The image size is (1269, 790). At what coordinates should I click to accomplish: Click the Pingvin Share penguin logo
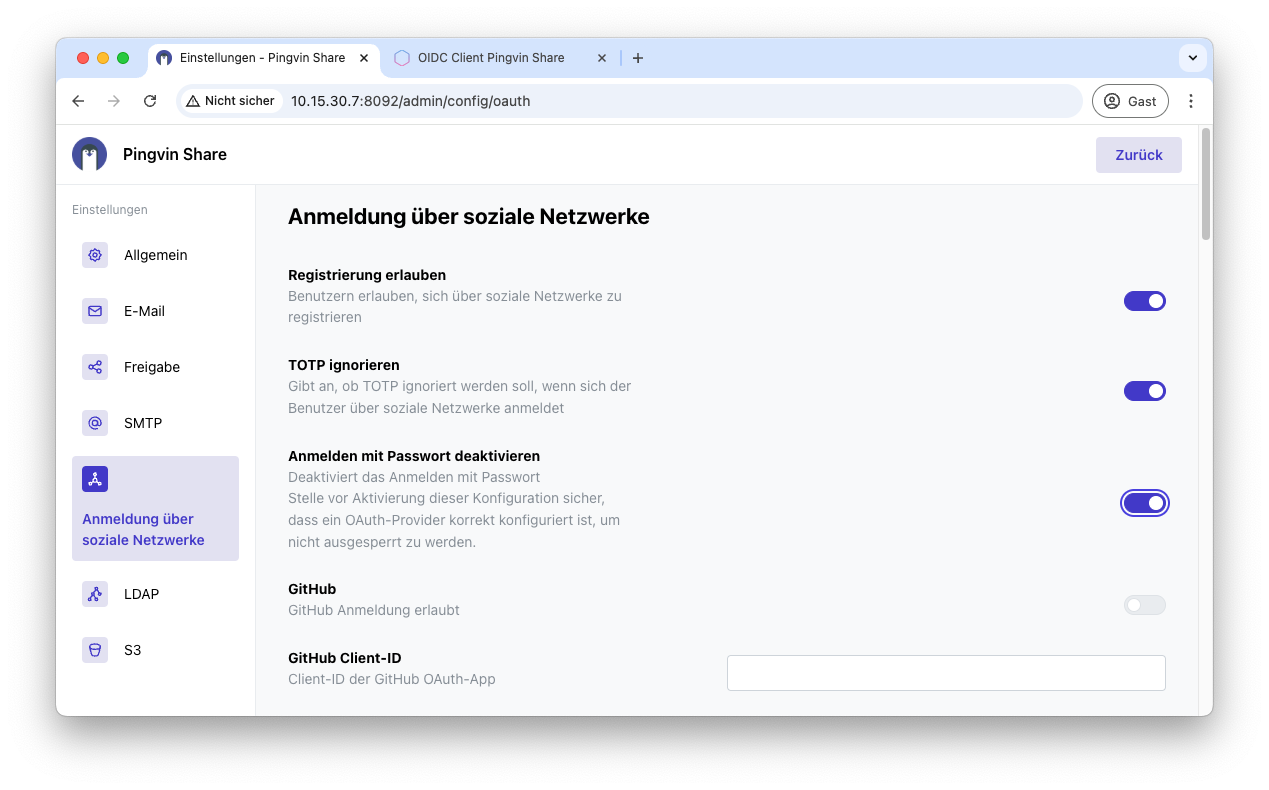pyautogui.click(x=90, y=154)
